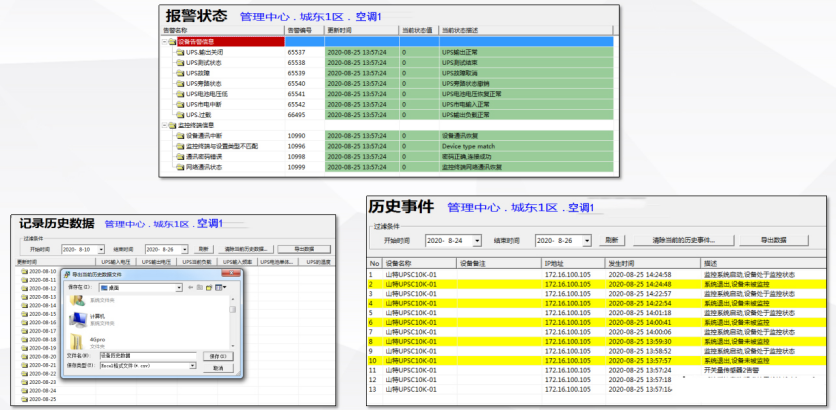Screen dimensions: 837x411
Task: Click the UPS故障 alarm folder icon
Action: pos(180,74)
